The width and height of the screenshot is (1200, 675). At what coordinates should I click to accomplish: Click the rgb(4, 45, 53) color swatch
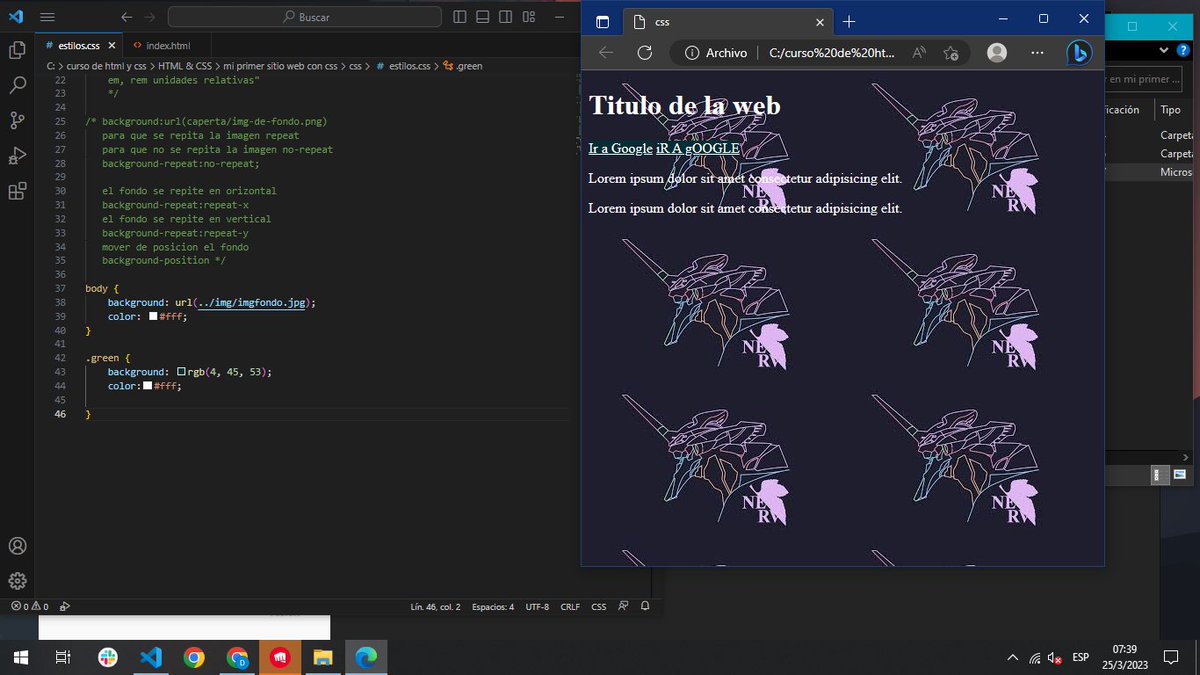181,372
